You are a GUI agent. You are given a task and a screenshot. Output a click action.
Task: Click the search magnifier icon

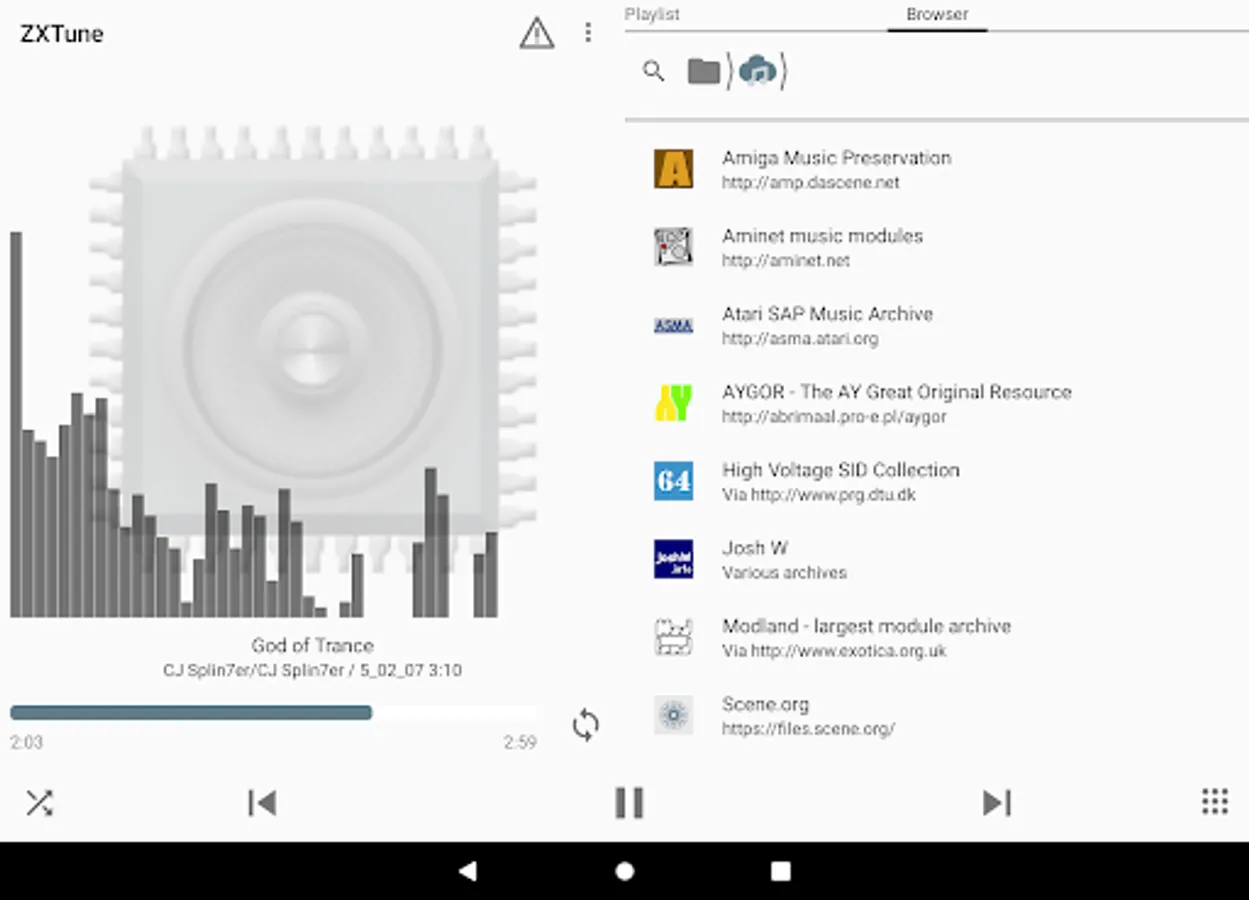click(653, 71)
